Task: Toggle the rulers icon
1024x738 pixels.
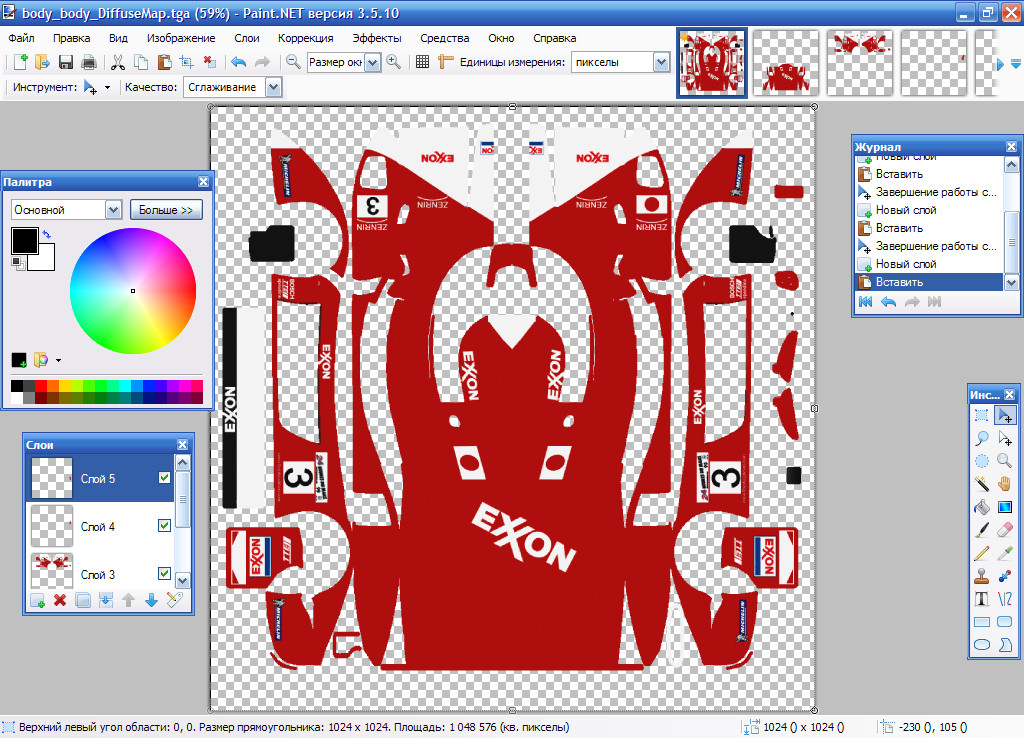Action: coord(445,62)
